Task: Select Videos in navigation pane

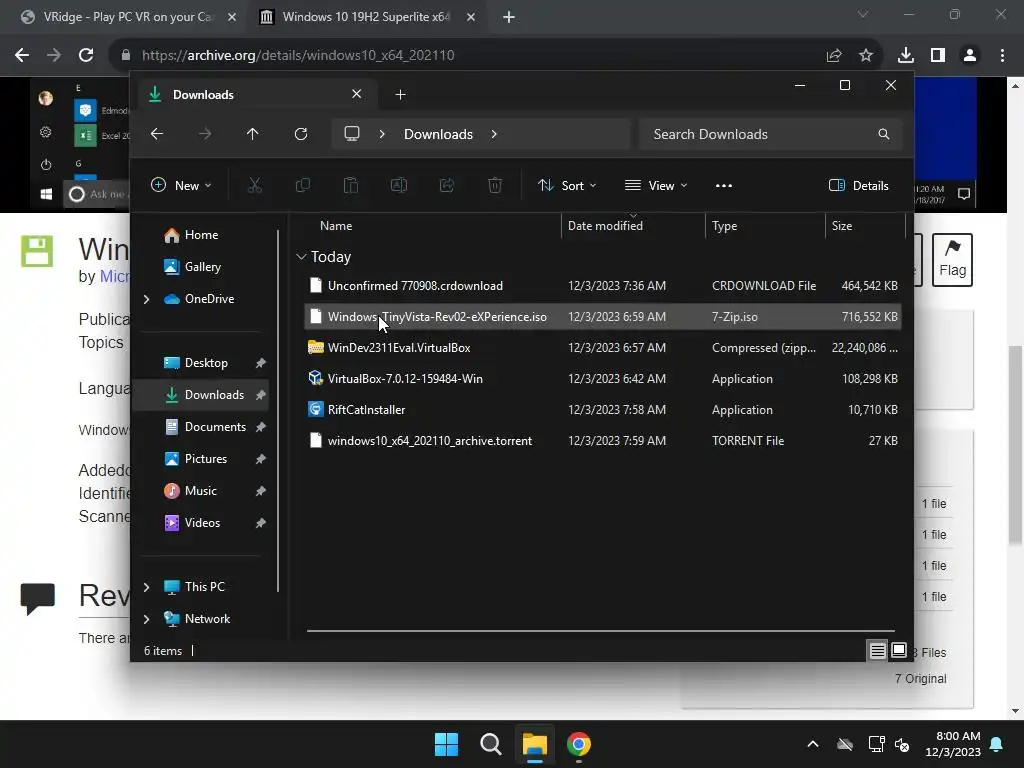Action: [x=202, y=523]
